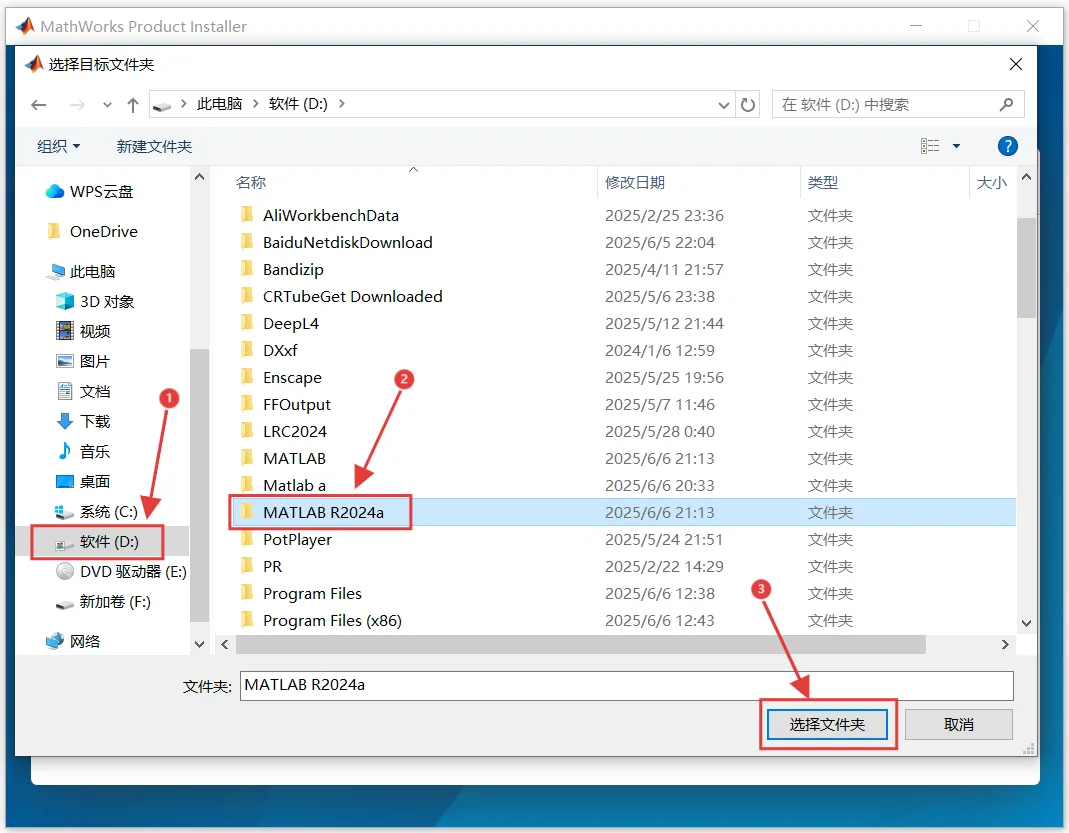The height and width of the screenshot is (833, 1069).
Task: Open 文档 folder in sidebar
Action: coord(82,391)
